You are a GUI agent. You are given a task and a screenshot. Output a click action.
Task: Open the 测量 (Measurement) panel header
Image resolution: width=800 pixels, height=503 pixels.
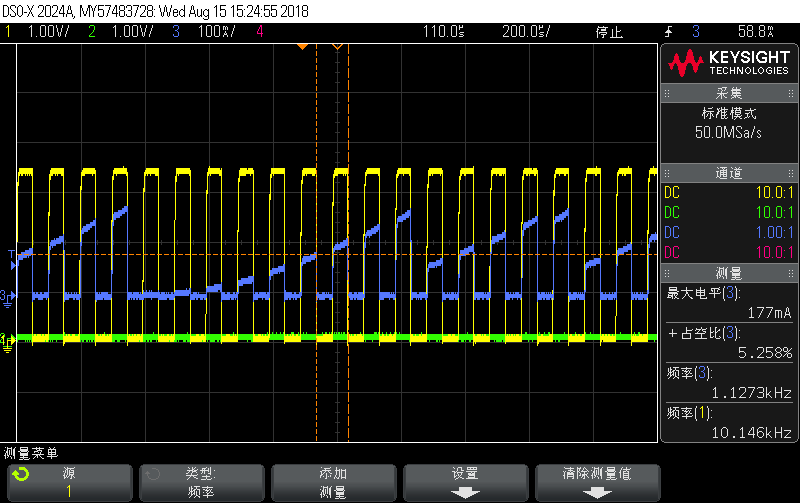coord(729,273)
